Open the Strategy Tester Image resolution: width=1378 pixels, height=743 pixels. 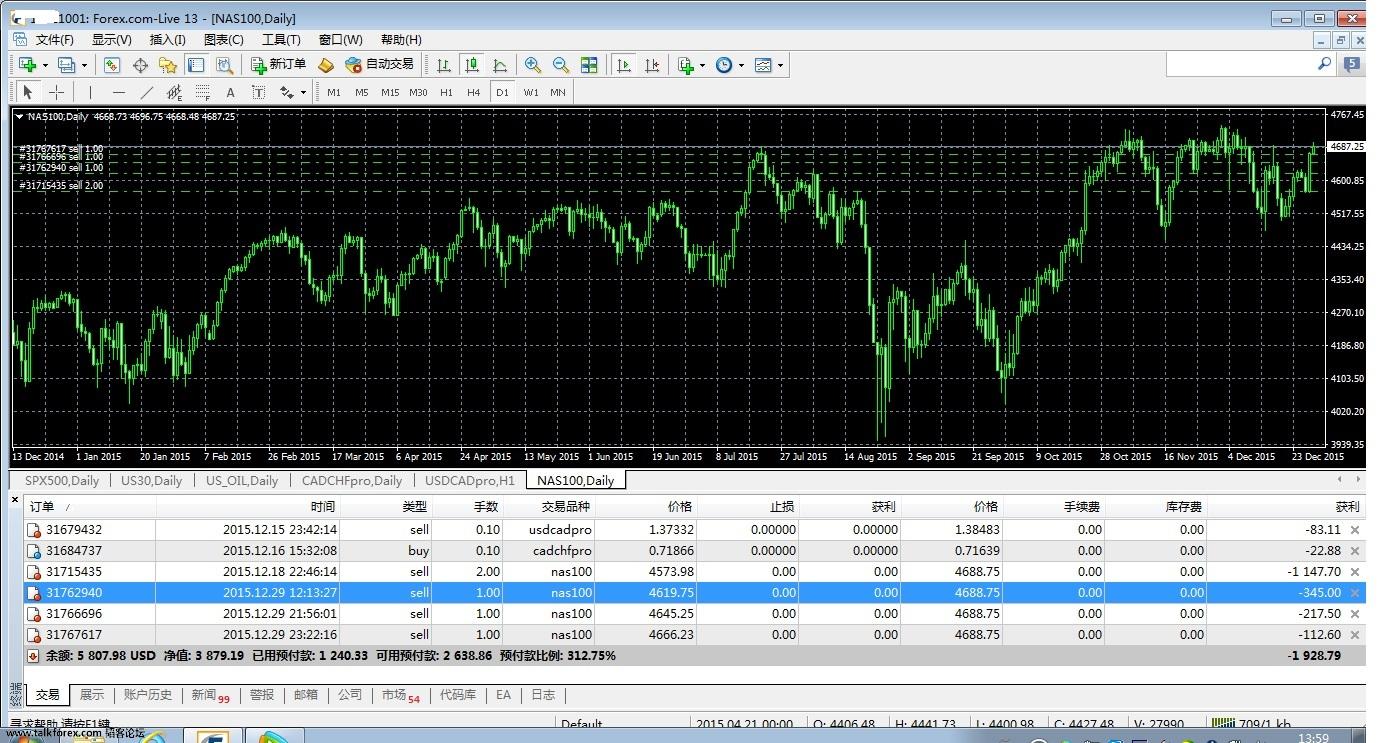[x=224, y=65]
